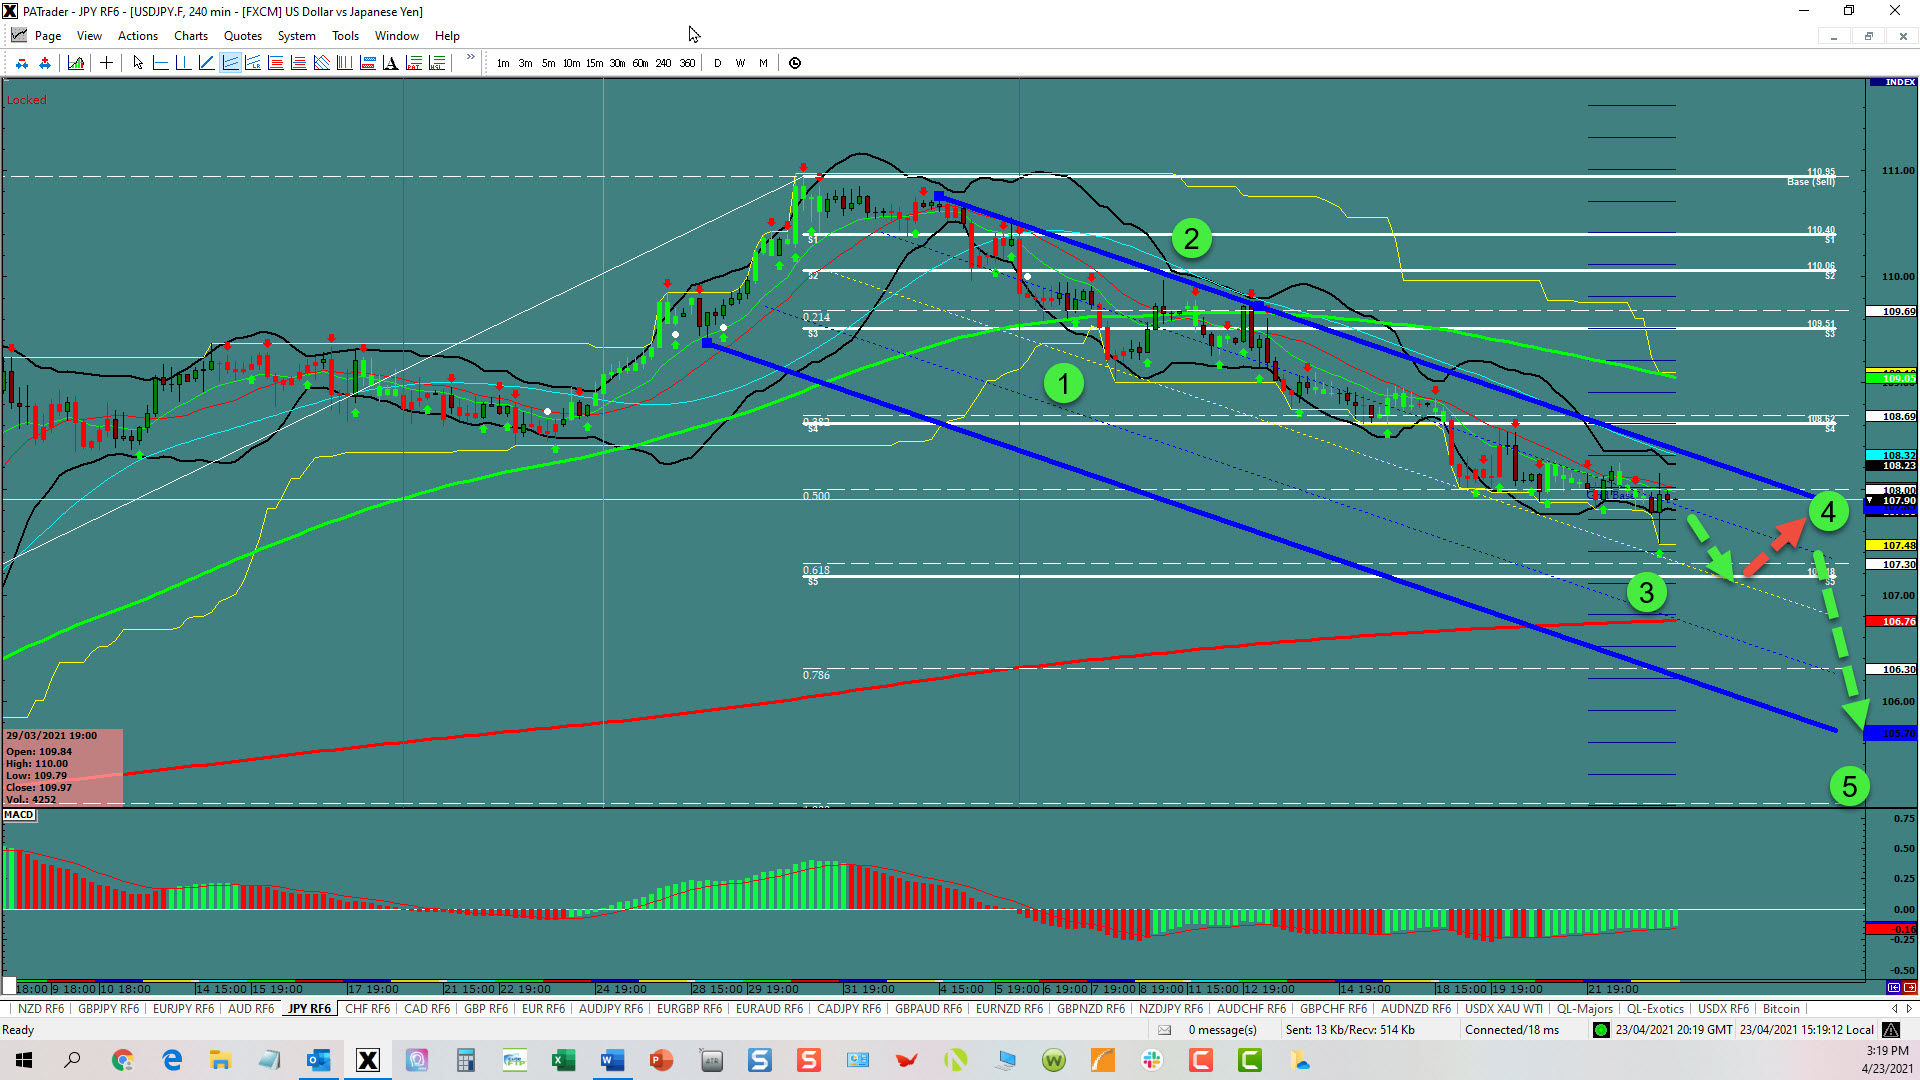Image resolution: width=1920 pixels, height=1080 pixels.
Task: Switch to the Bitcoin tab
Action: [x=1781, y=1009]
